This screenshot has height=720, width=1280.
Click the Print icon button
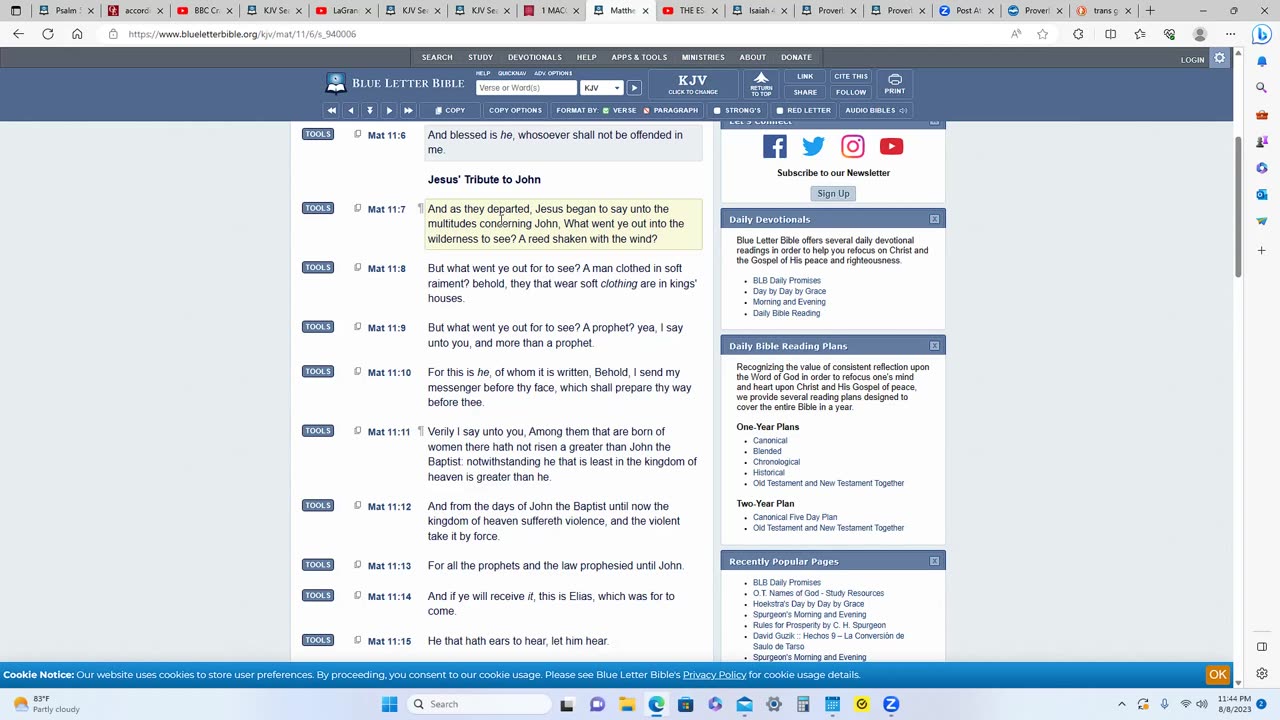pyautogui.click(x=895, y=84)
